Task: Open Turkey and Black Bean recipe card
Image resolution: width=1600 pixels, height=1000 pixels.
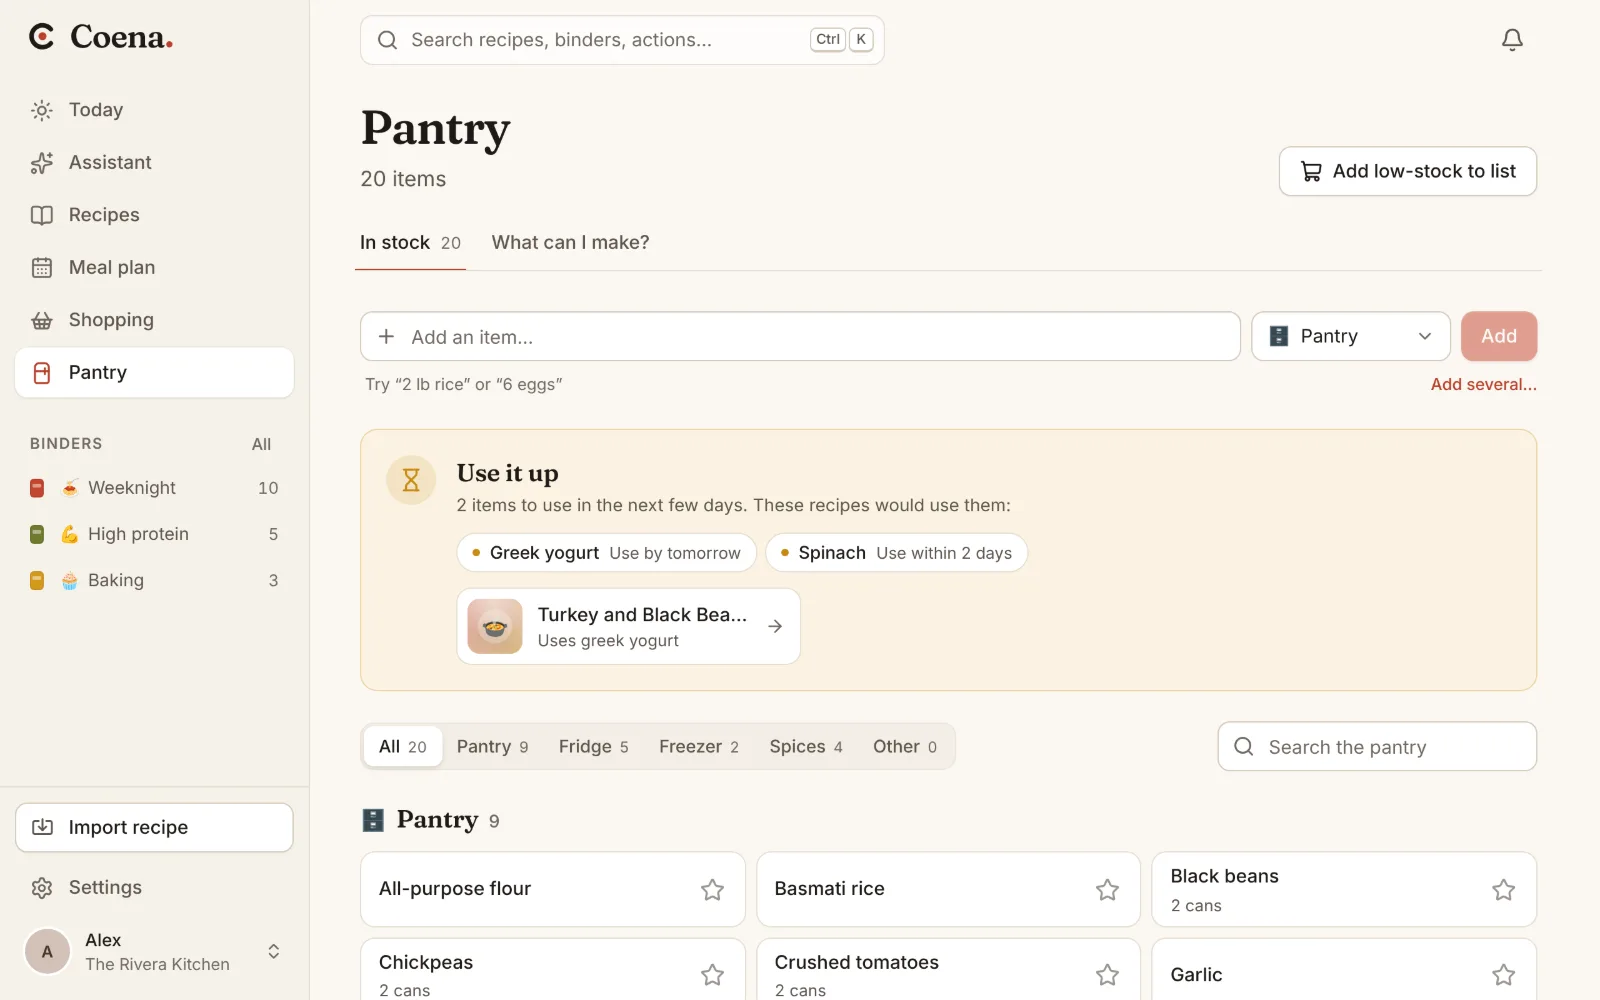Action: point(628,626)
